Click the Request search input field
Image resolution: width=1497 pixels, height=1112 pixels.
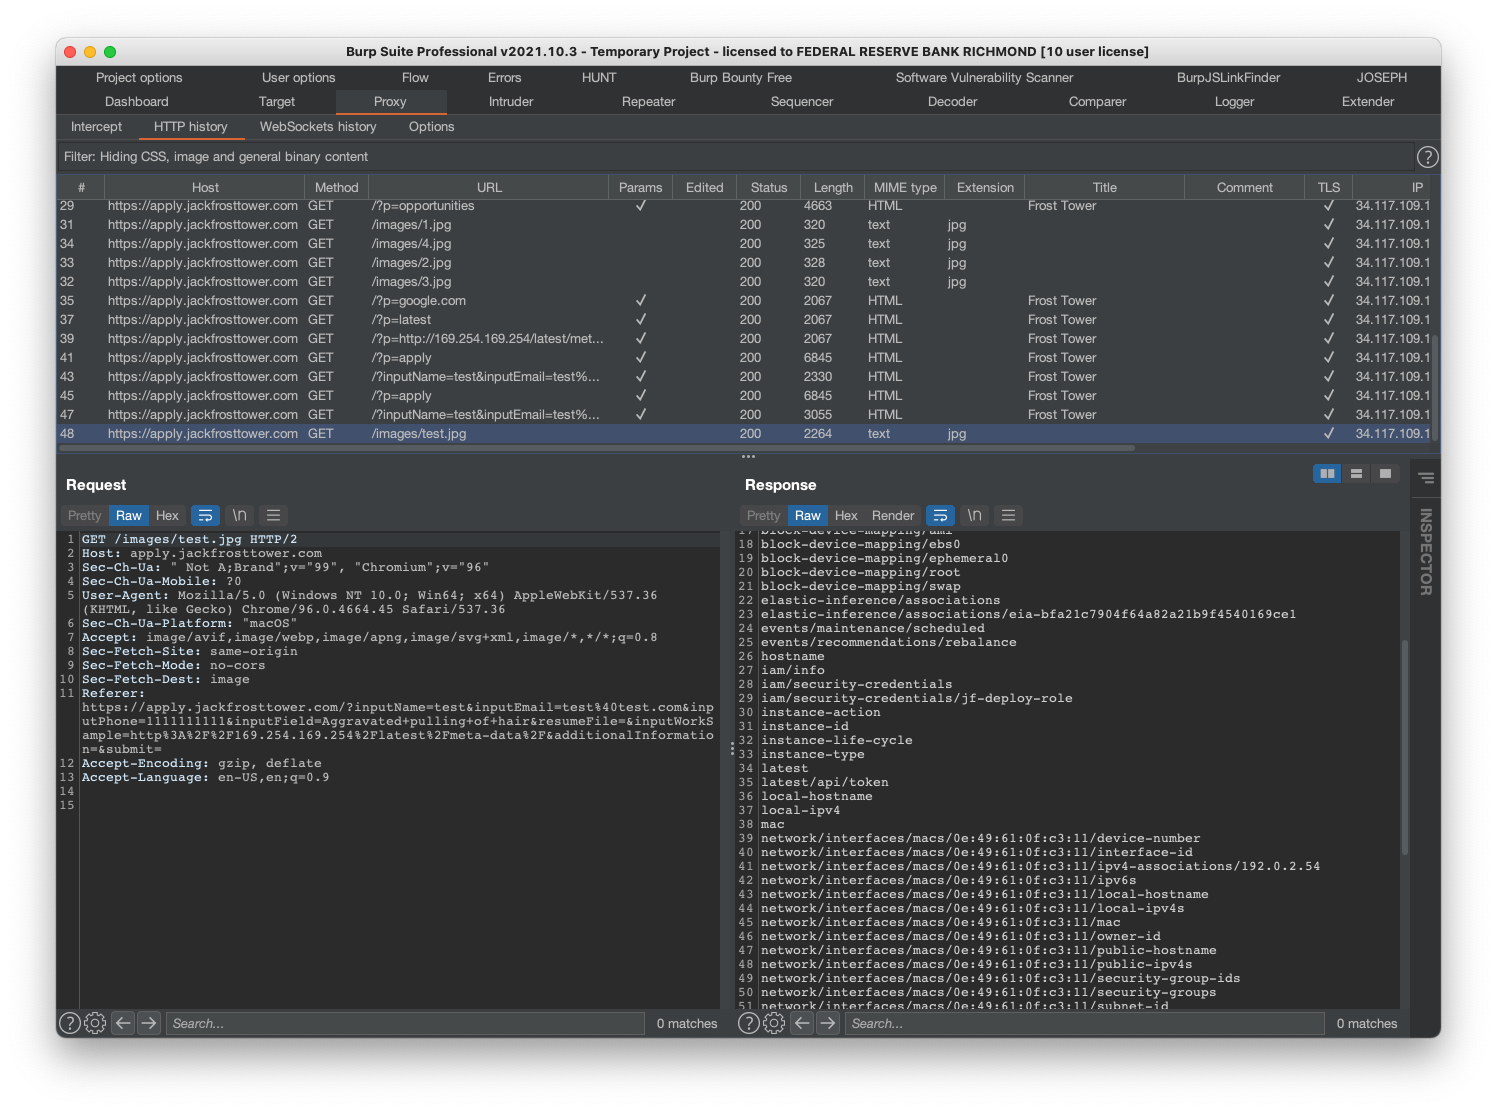[x=405, y=1023]
